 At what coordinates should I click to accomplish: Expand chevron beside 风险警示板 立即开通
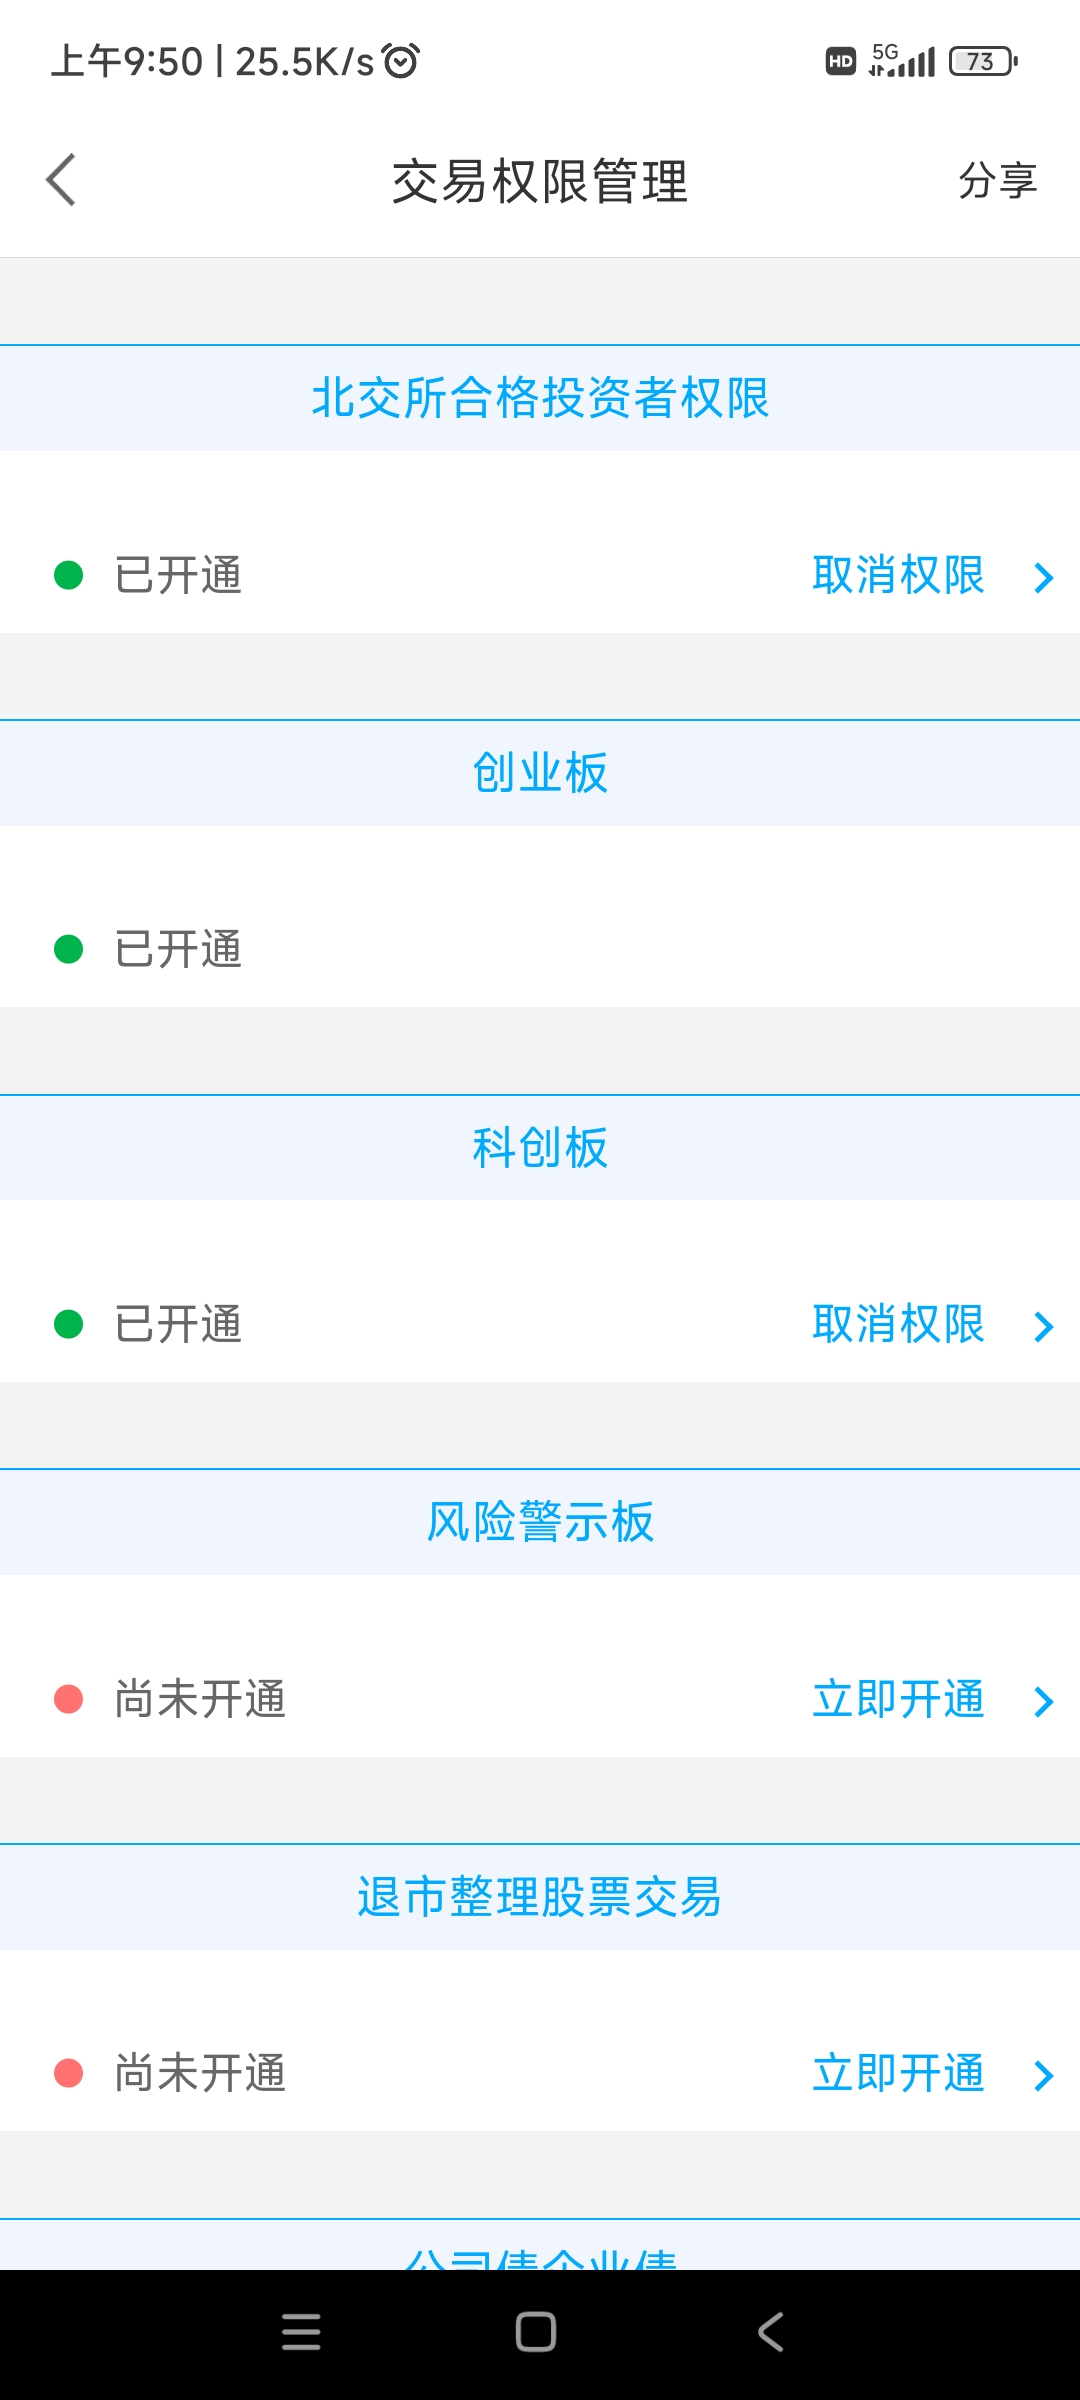click(x=1044, y=1701)
